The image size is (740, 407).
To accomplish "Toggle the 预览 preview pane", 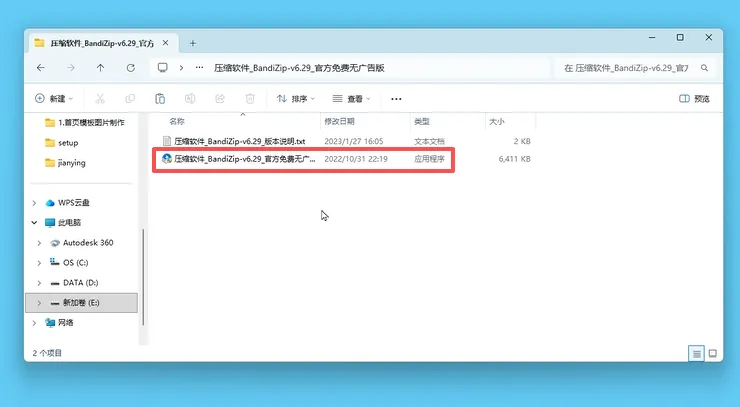I will (x=694, y=99).
